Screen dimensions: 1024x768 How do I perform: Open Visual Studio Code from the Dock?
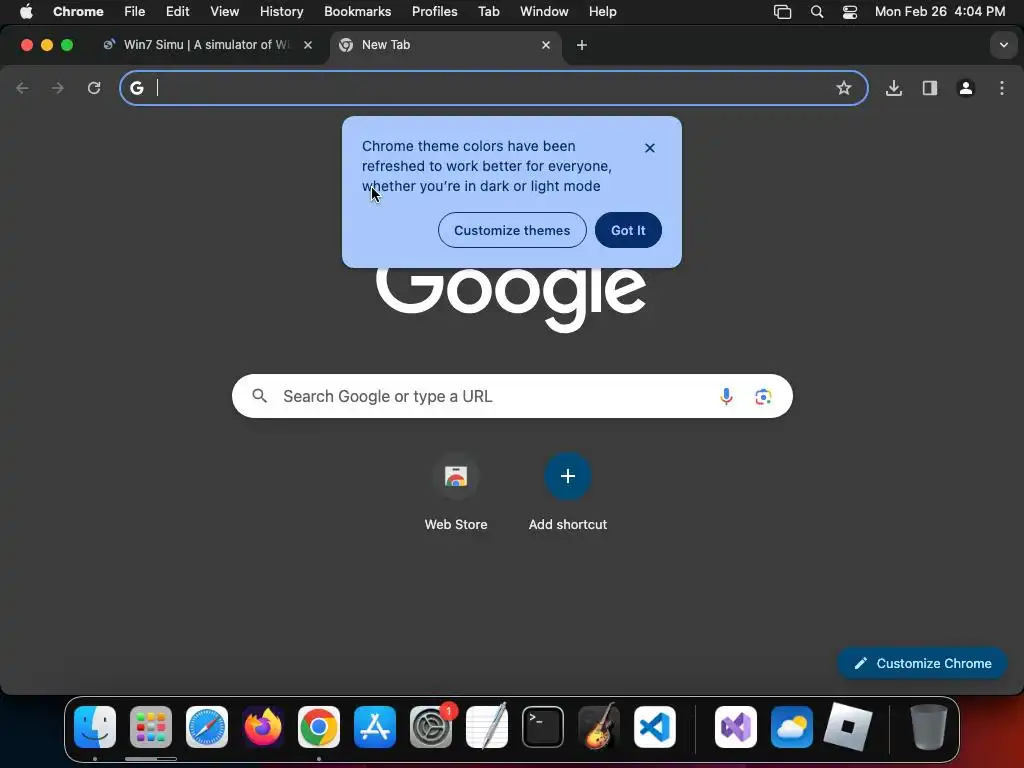tap(654, 727)
